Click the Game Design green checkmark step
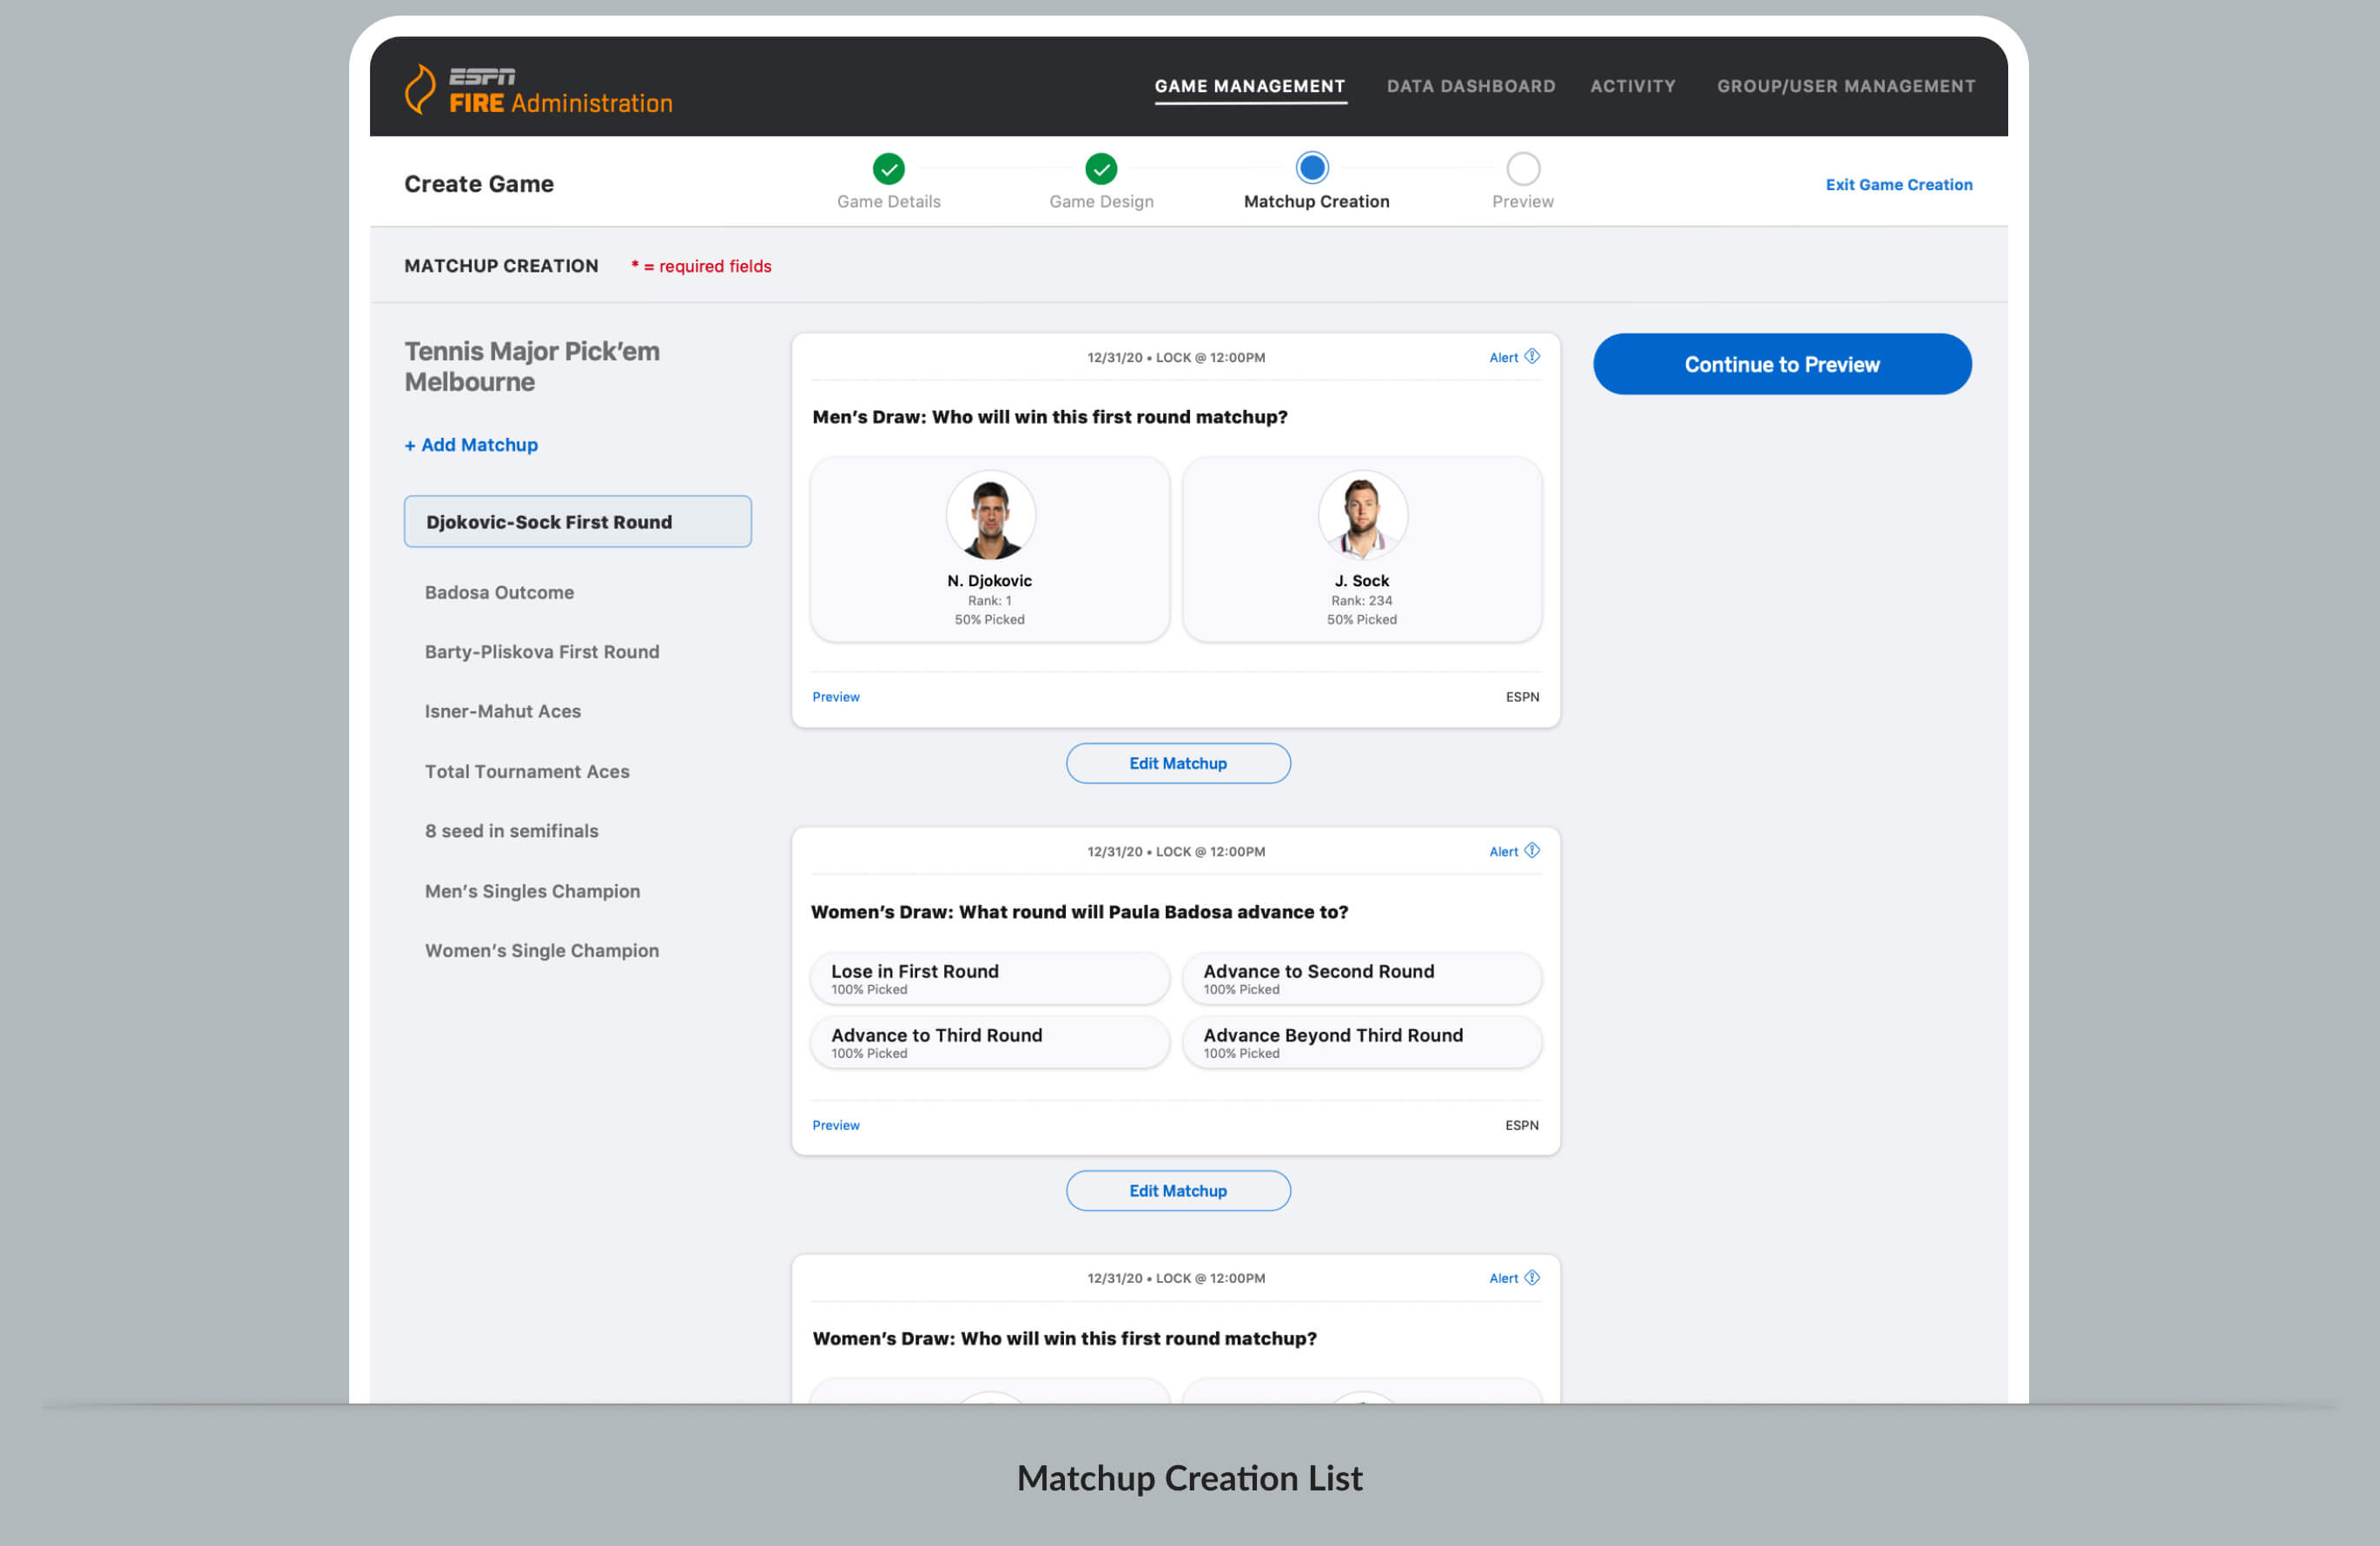Image resolution: width=2380 pixels, height=1546 pixels. (x=1101, y=169)
